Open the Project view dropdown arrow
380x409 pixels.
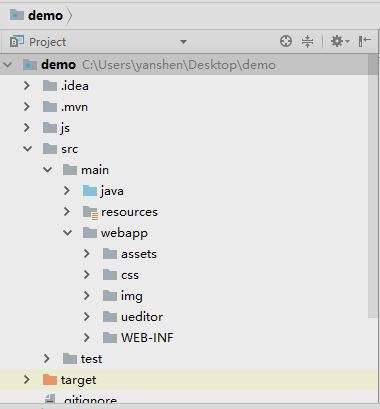click(183, 42)
